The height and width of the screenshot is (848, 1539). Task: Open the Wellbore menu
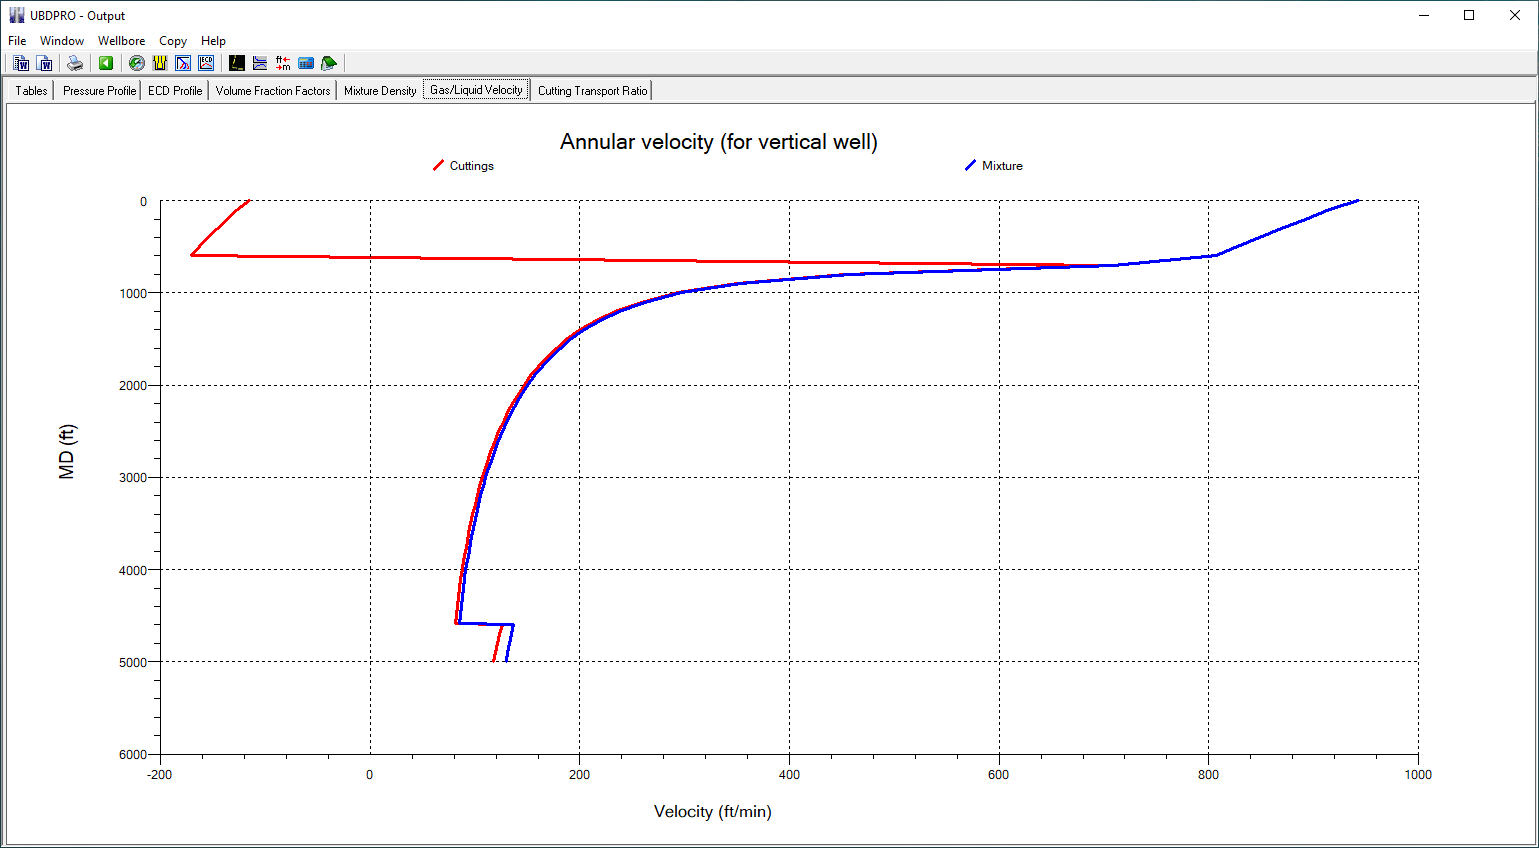121,41
